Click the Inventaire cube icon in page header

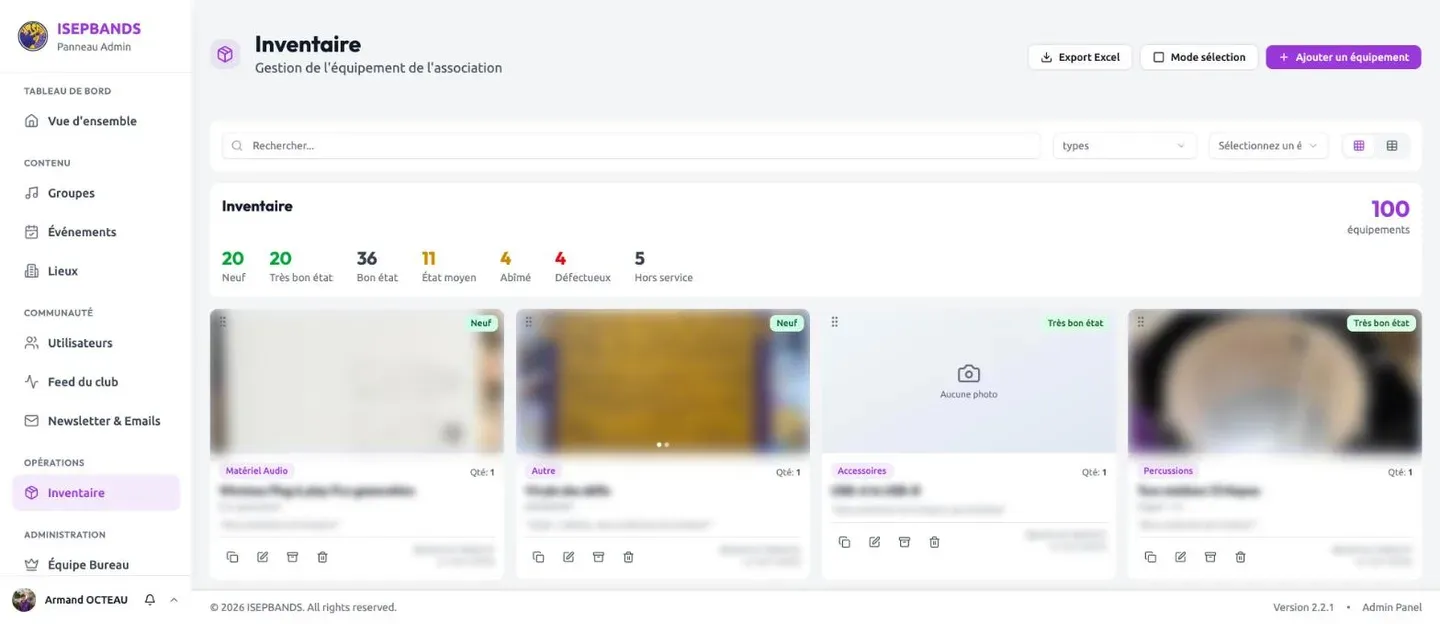tap(225, 55)
